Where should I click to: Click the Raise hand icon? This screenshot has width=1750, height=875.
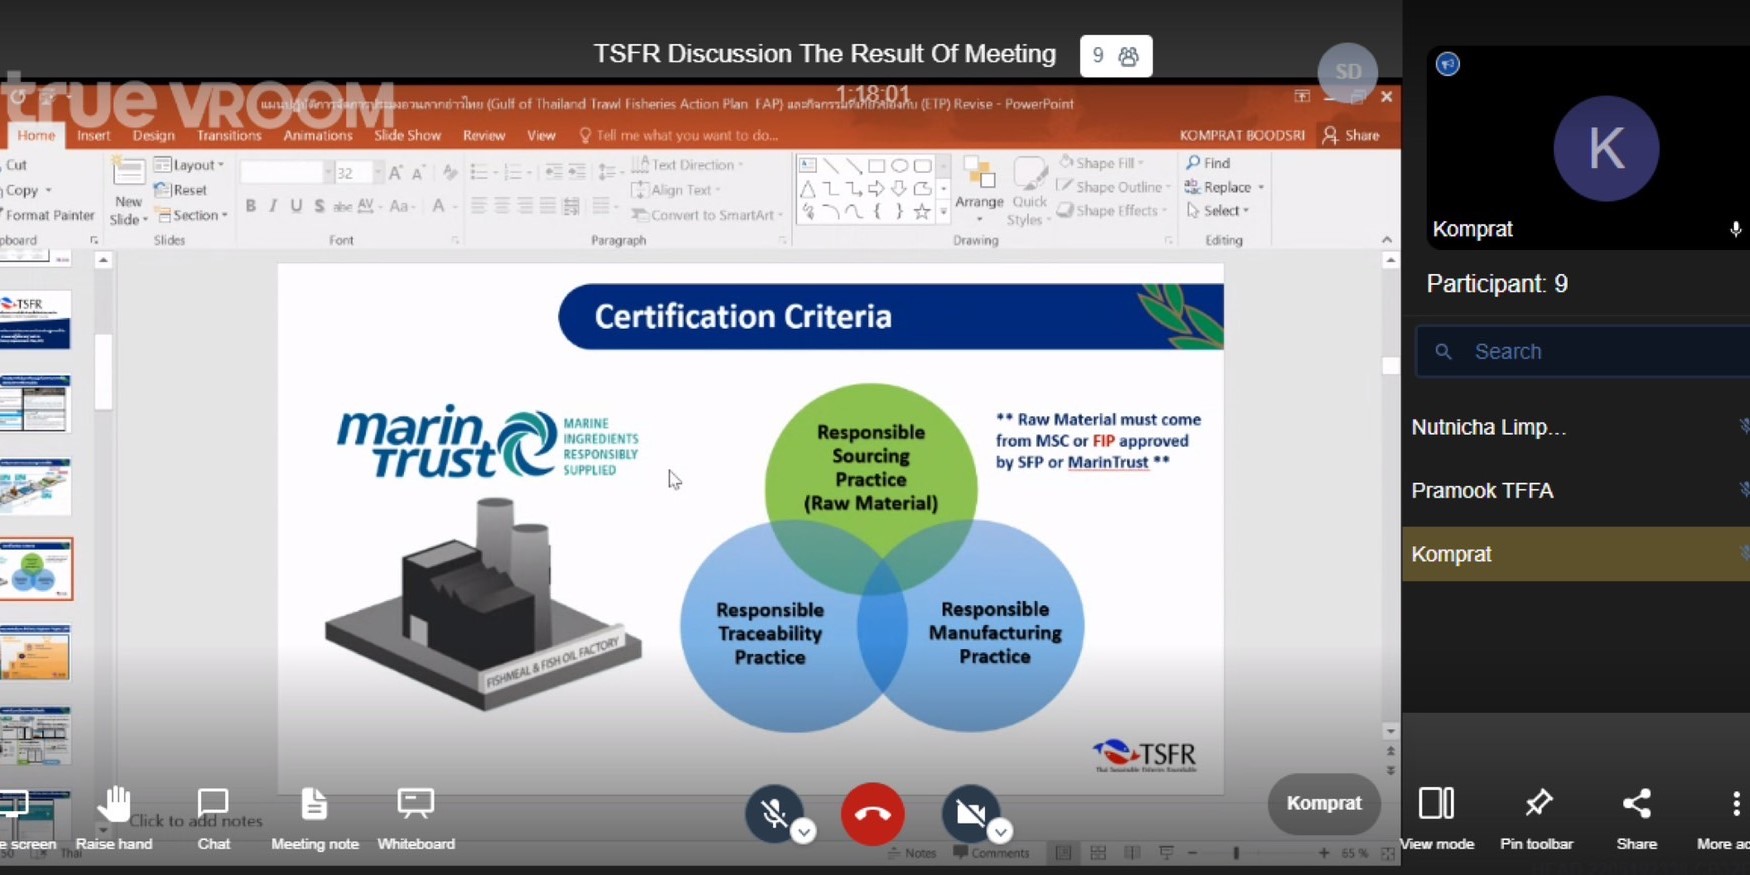[x=114, y=805]
